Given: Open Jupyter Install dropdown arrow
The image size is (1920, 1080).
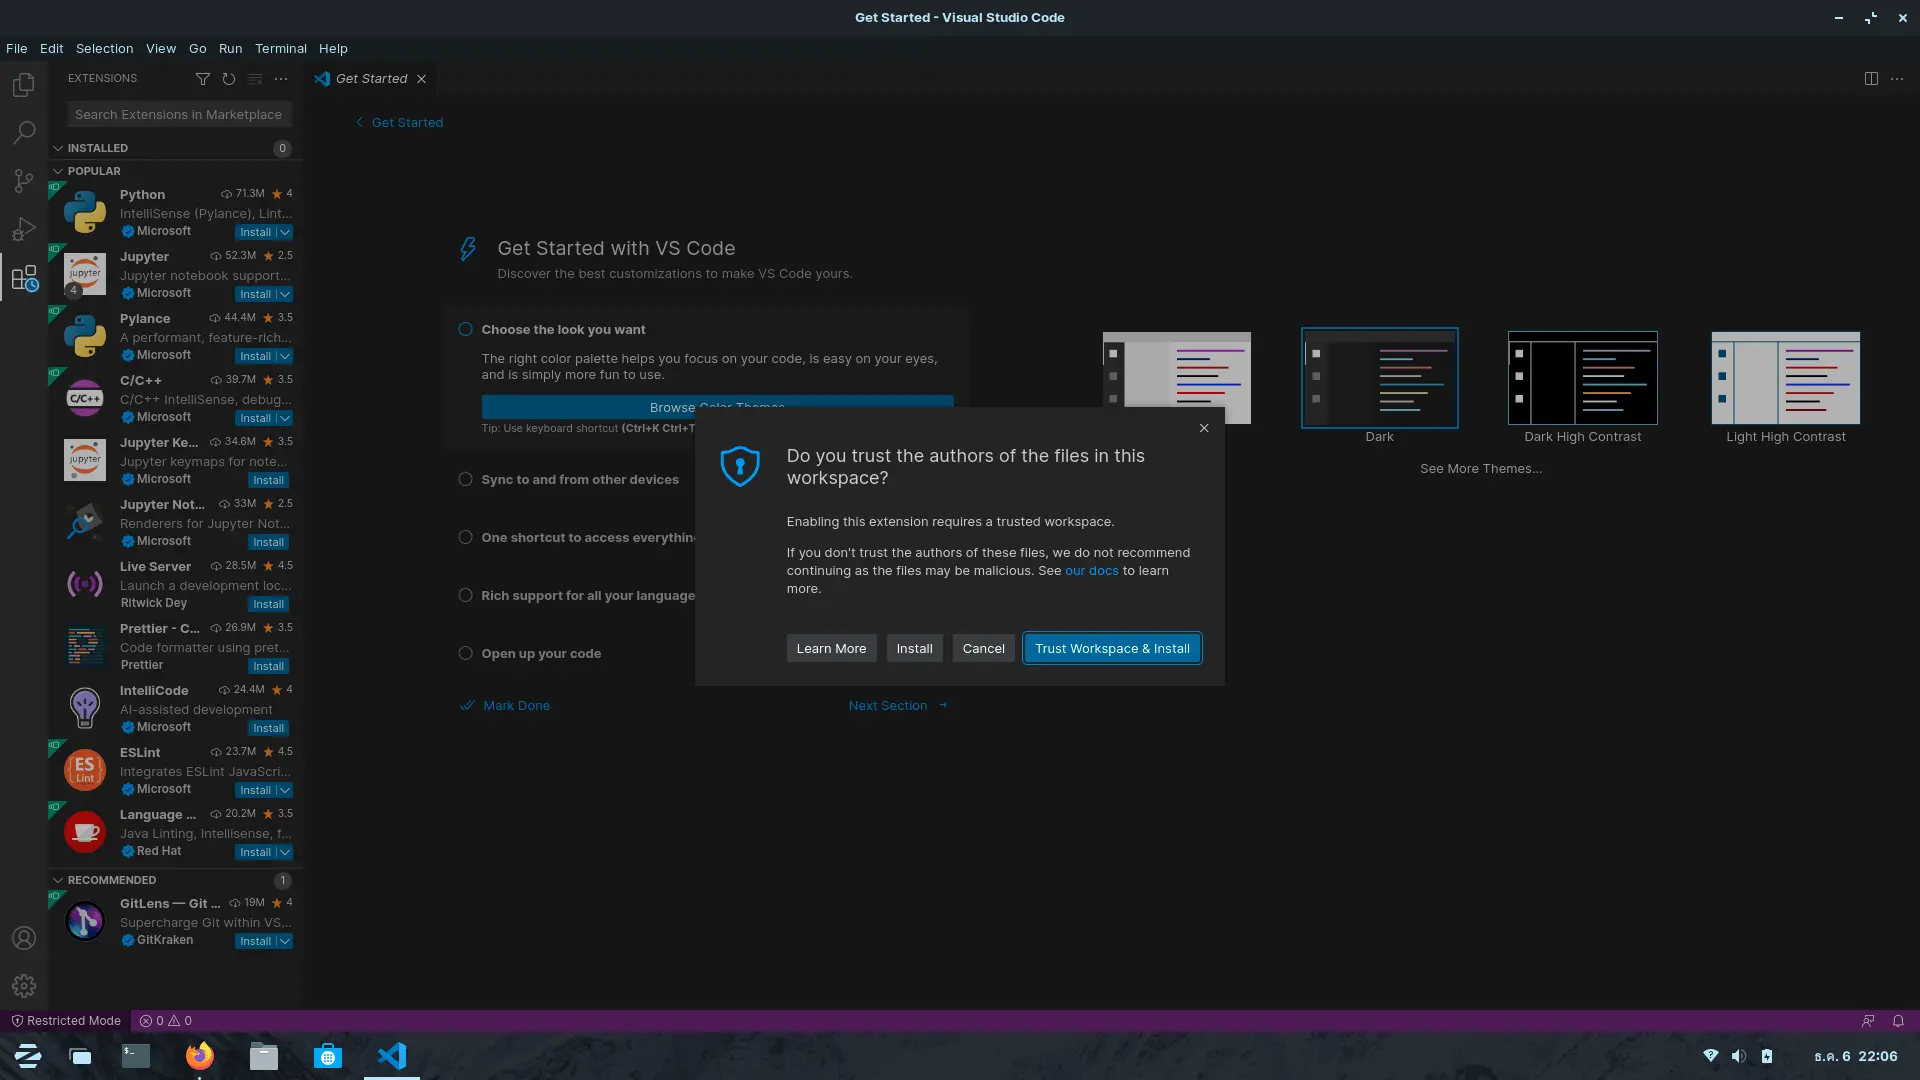Looking at the screenshot, I should coord(285,294).
